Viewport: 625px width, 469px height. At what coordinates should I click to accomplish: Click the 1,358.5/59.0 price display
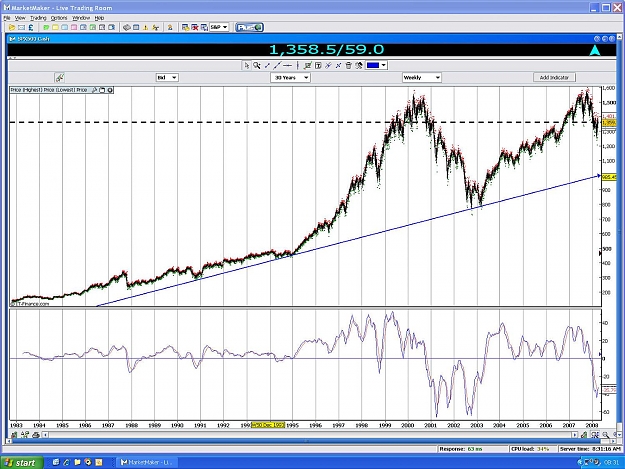(326, 49)
